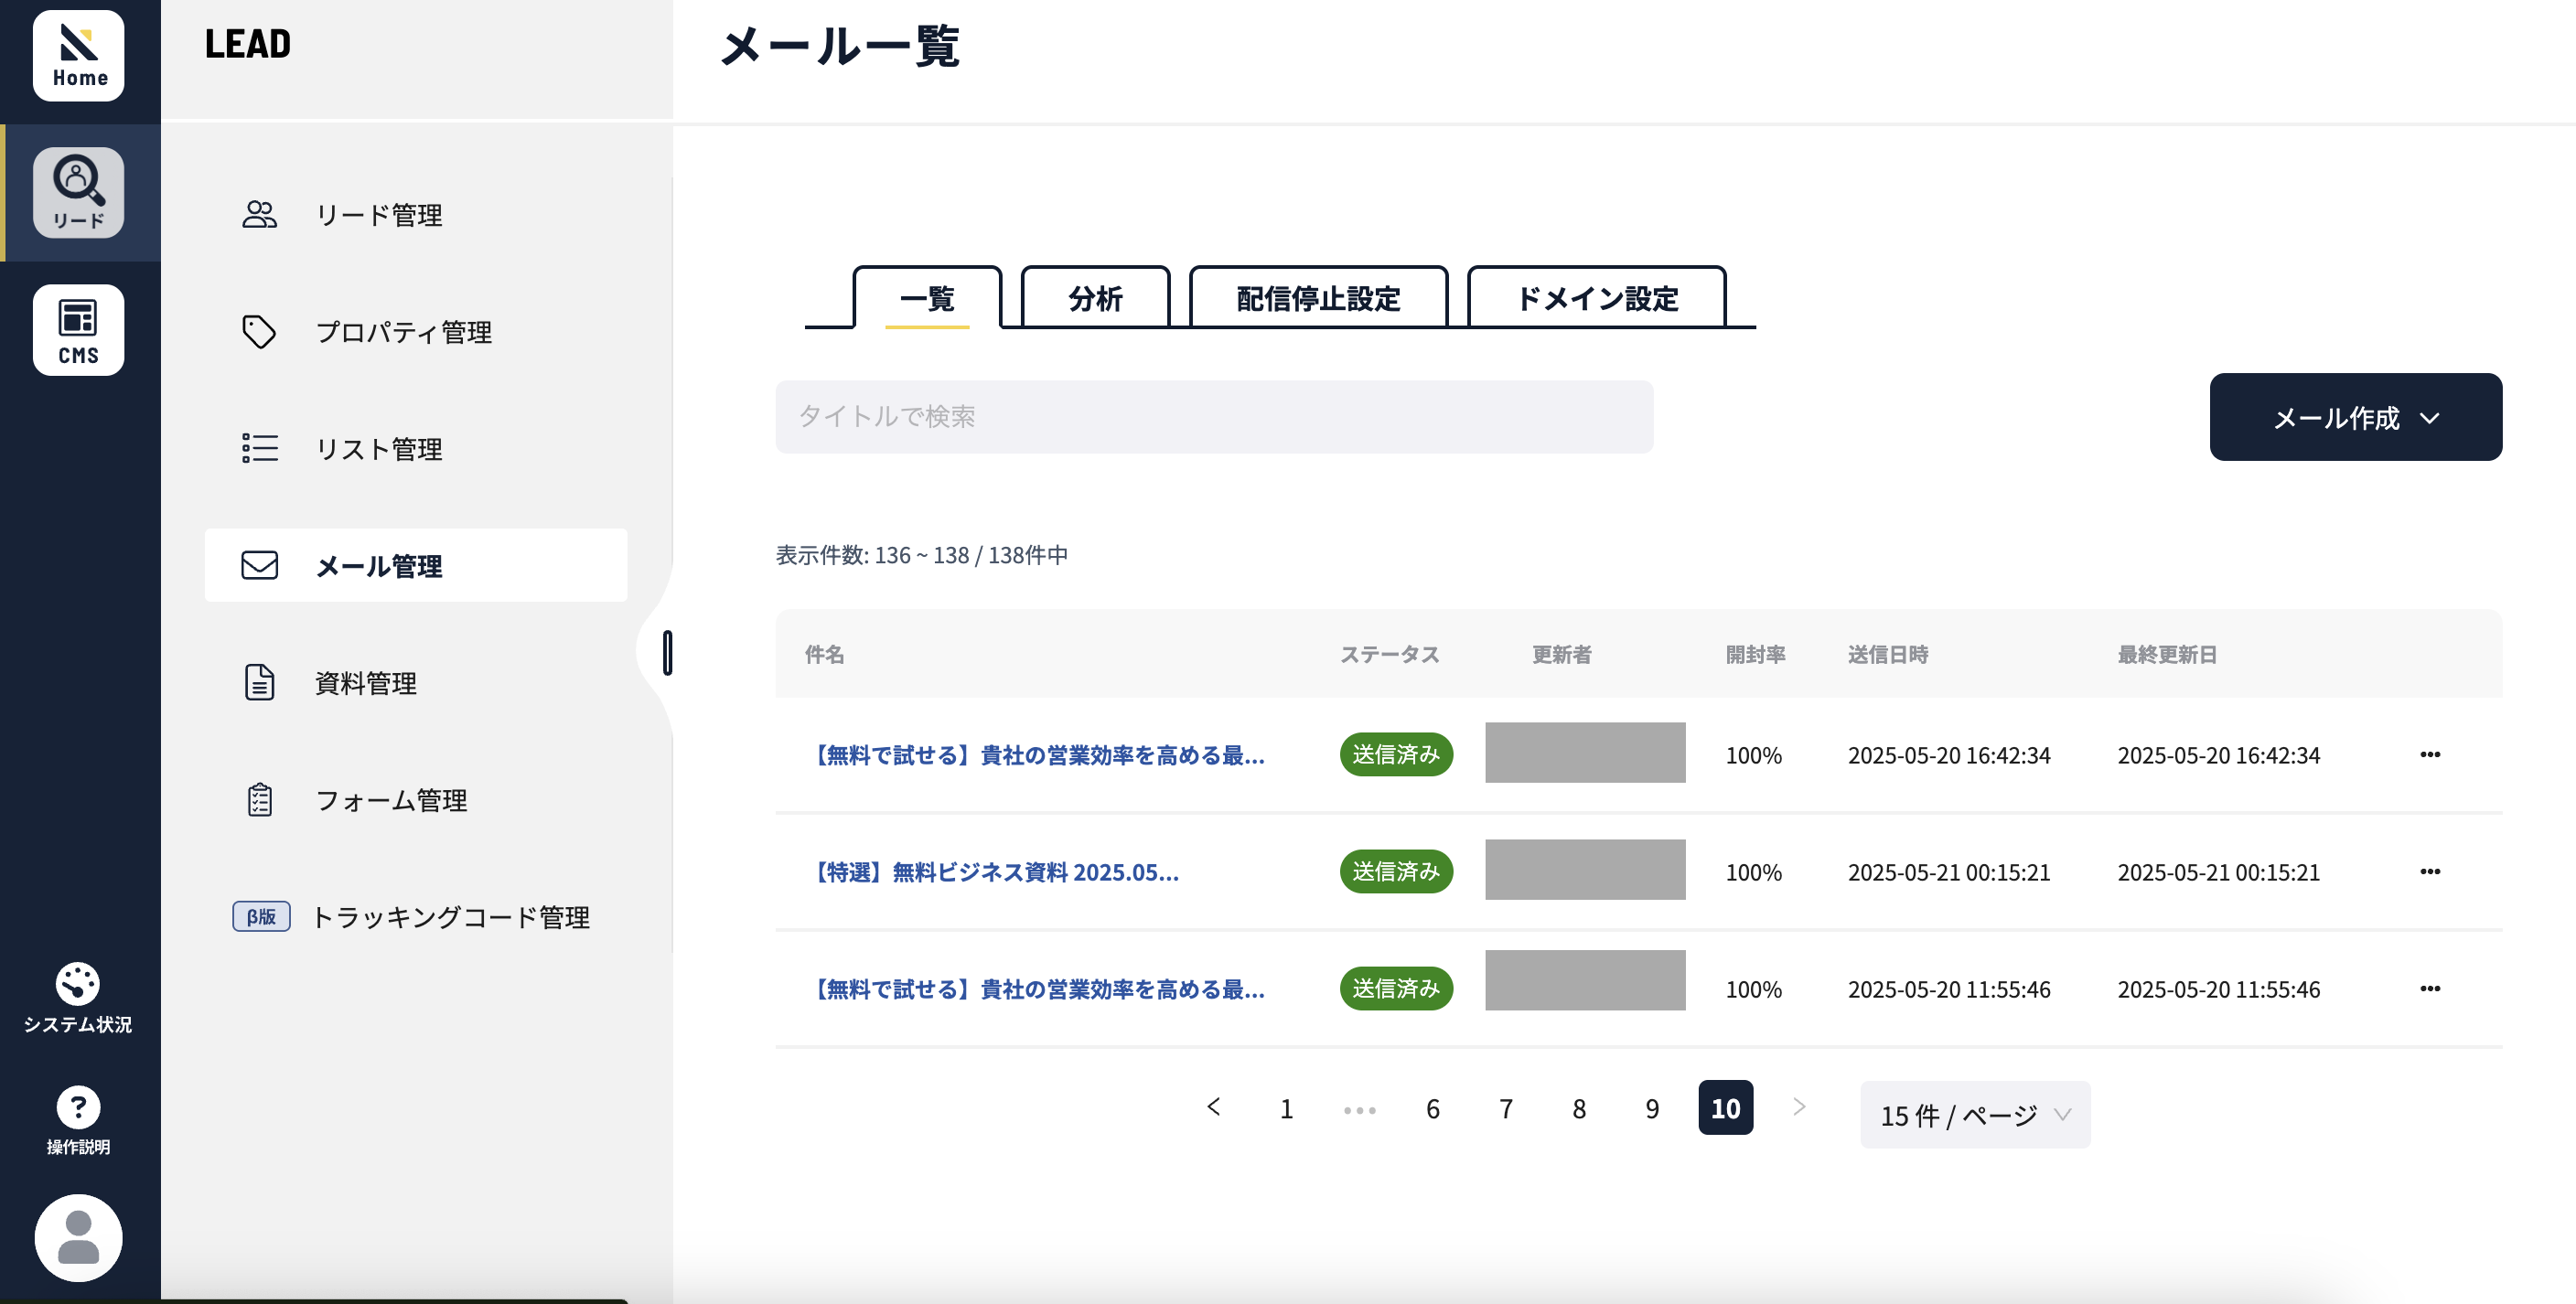
Task: Click the 送信済み badge in the 00:15:21 row
Action: [x=1396, y=871]
